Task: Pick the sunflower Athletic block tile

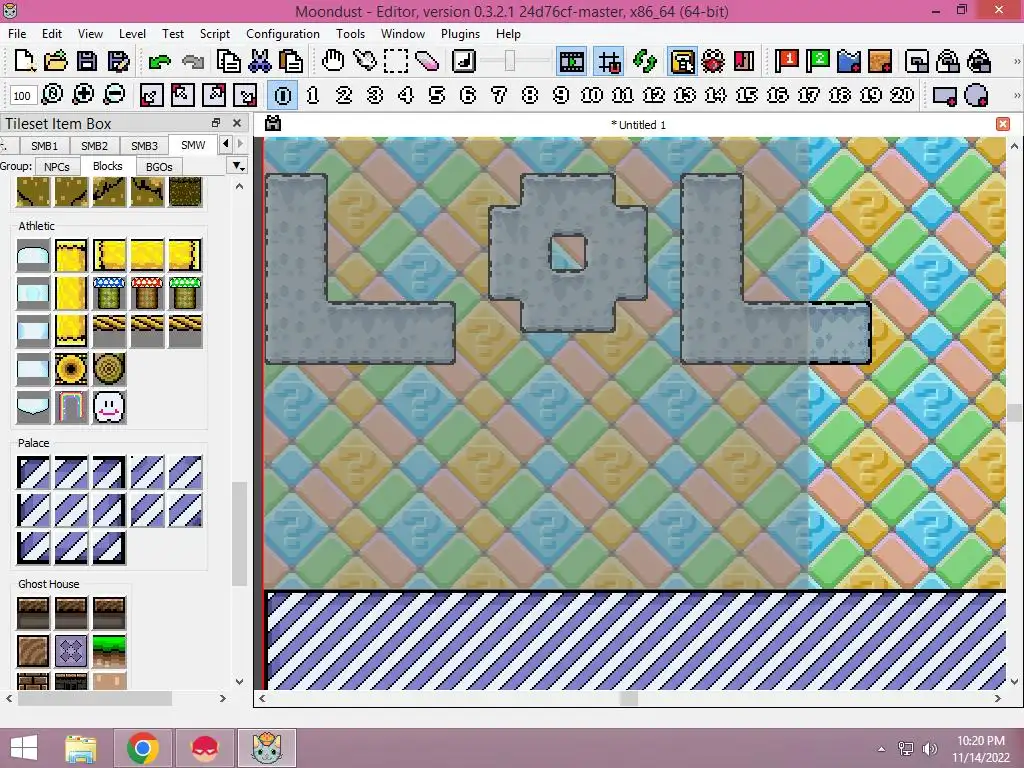Action: 71,369
